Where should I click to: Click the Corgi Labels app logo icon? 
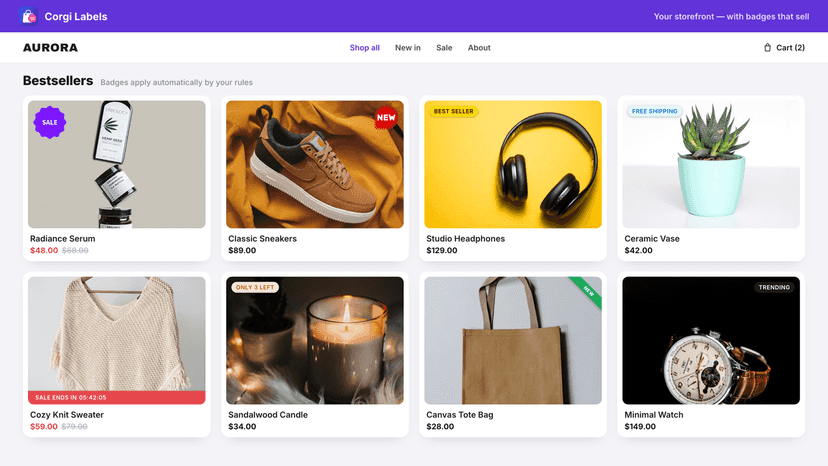pyautogui.click(x=29, y=16)
